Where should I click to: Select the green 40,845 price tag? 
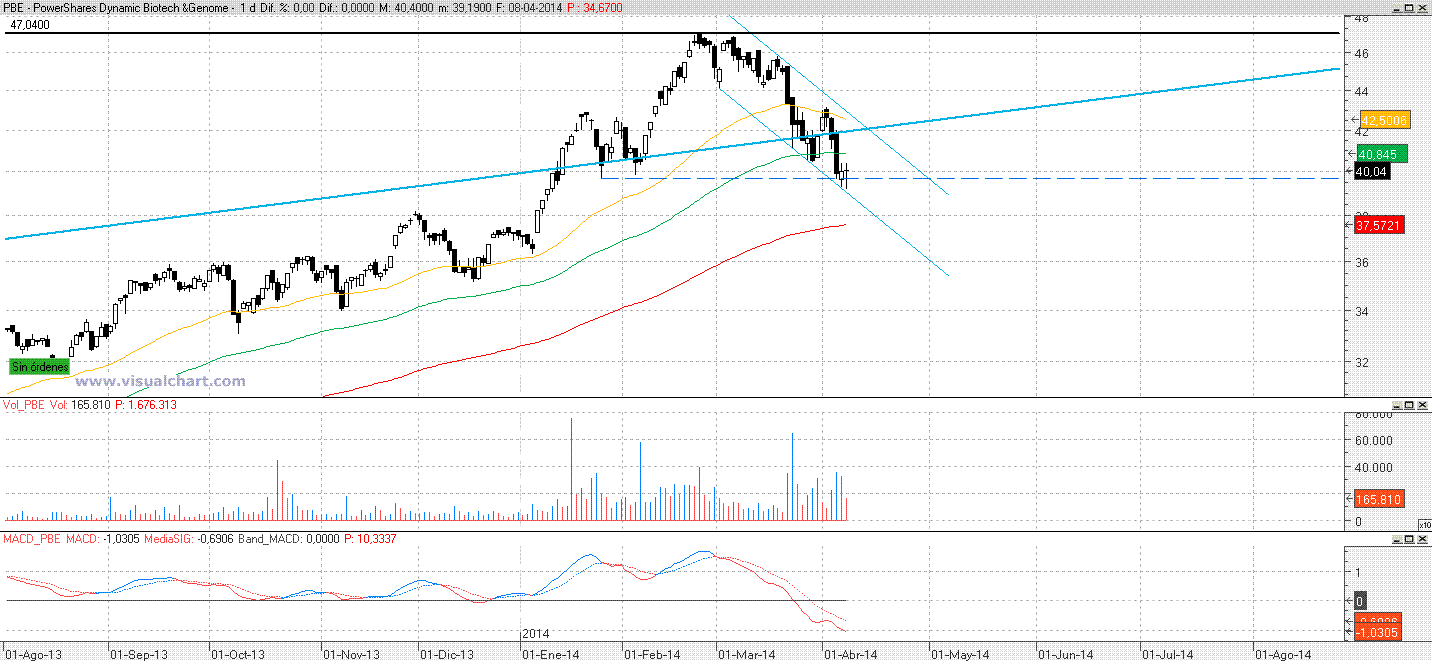1380,153
